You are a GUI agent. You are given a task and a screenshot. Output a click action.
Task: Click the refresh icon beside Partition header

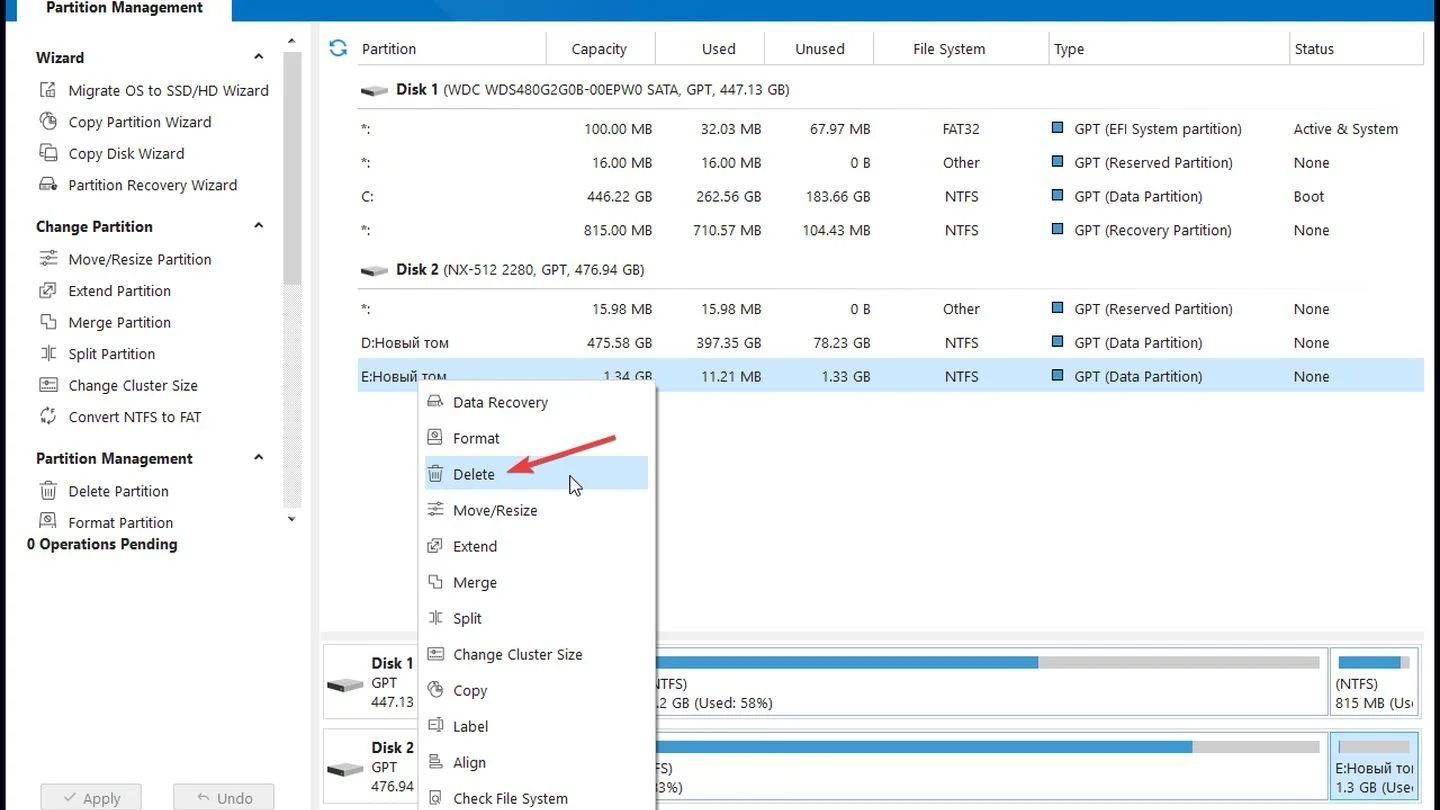pyautogui.click(x=338, y=48)
